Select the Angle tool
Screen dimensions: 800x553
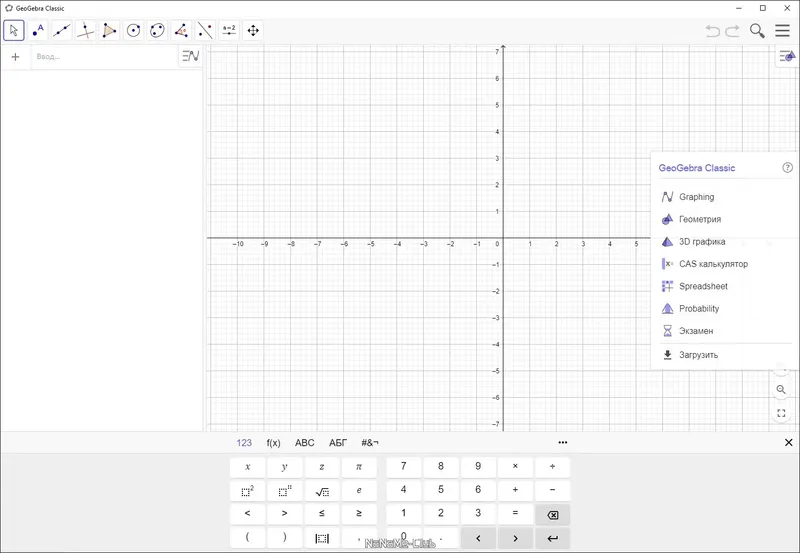(x=181, y=31)
